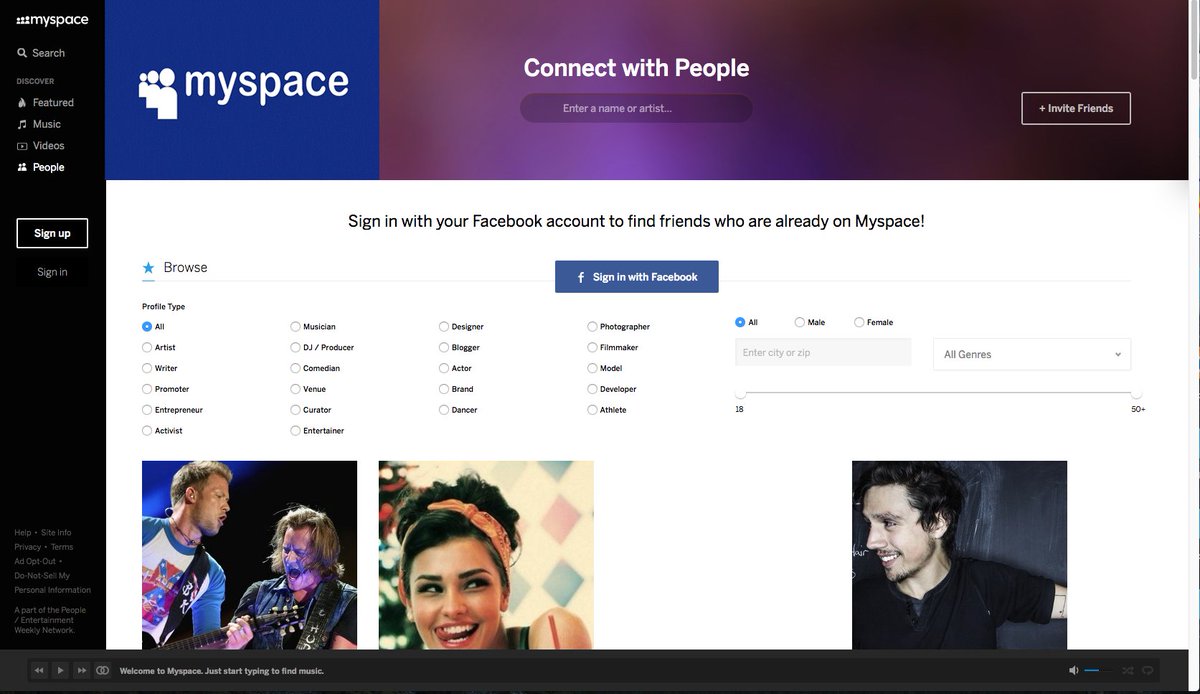
Task: Select the Developer radio button
Action: click(x=592, y=389)
